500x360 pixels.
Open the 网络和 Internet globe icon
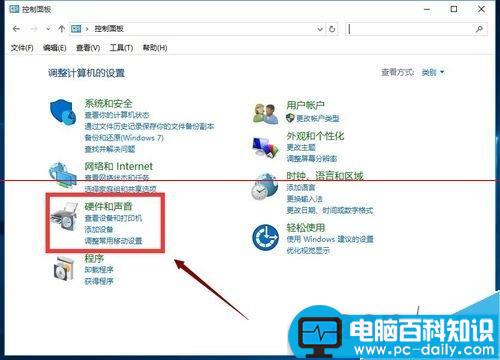tap(62, 176)
